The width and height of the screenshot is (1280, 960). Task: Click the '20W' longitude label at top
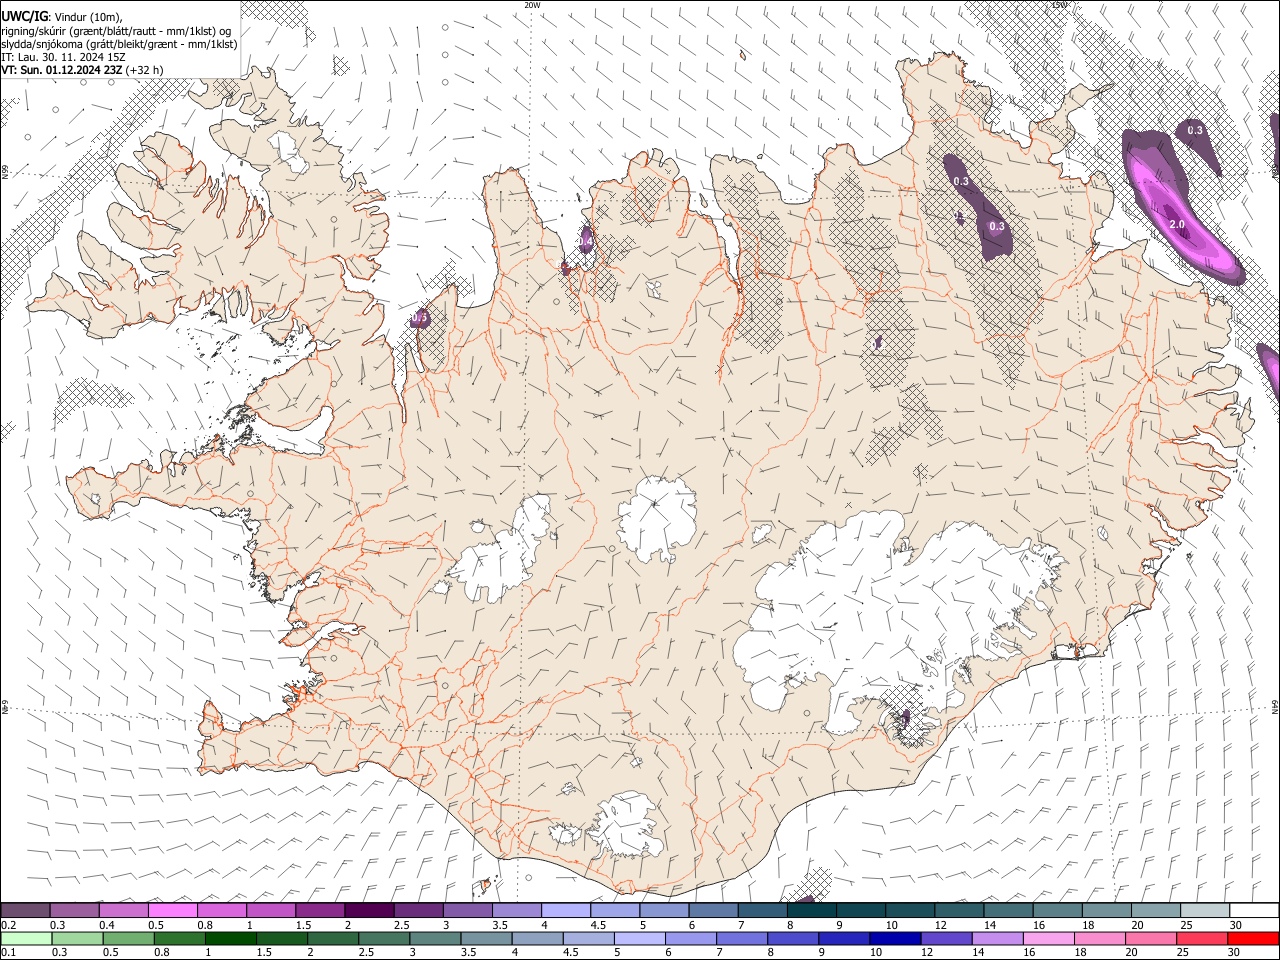pyautogui.click(x=533, y=5)
